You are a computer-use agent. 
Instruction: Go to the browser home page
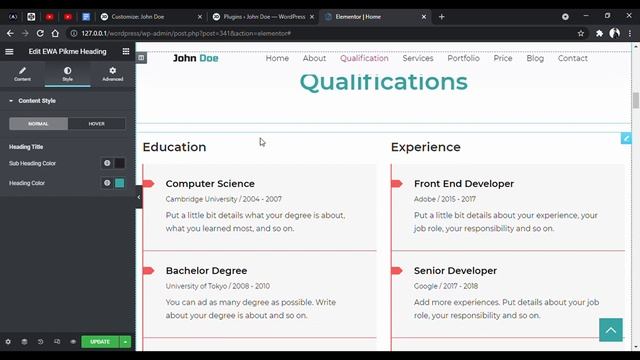click(55, 33)
